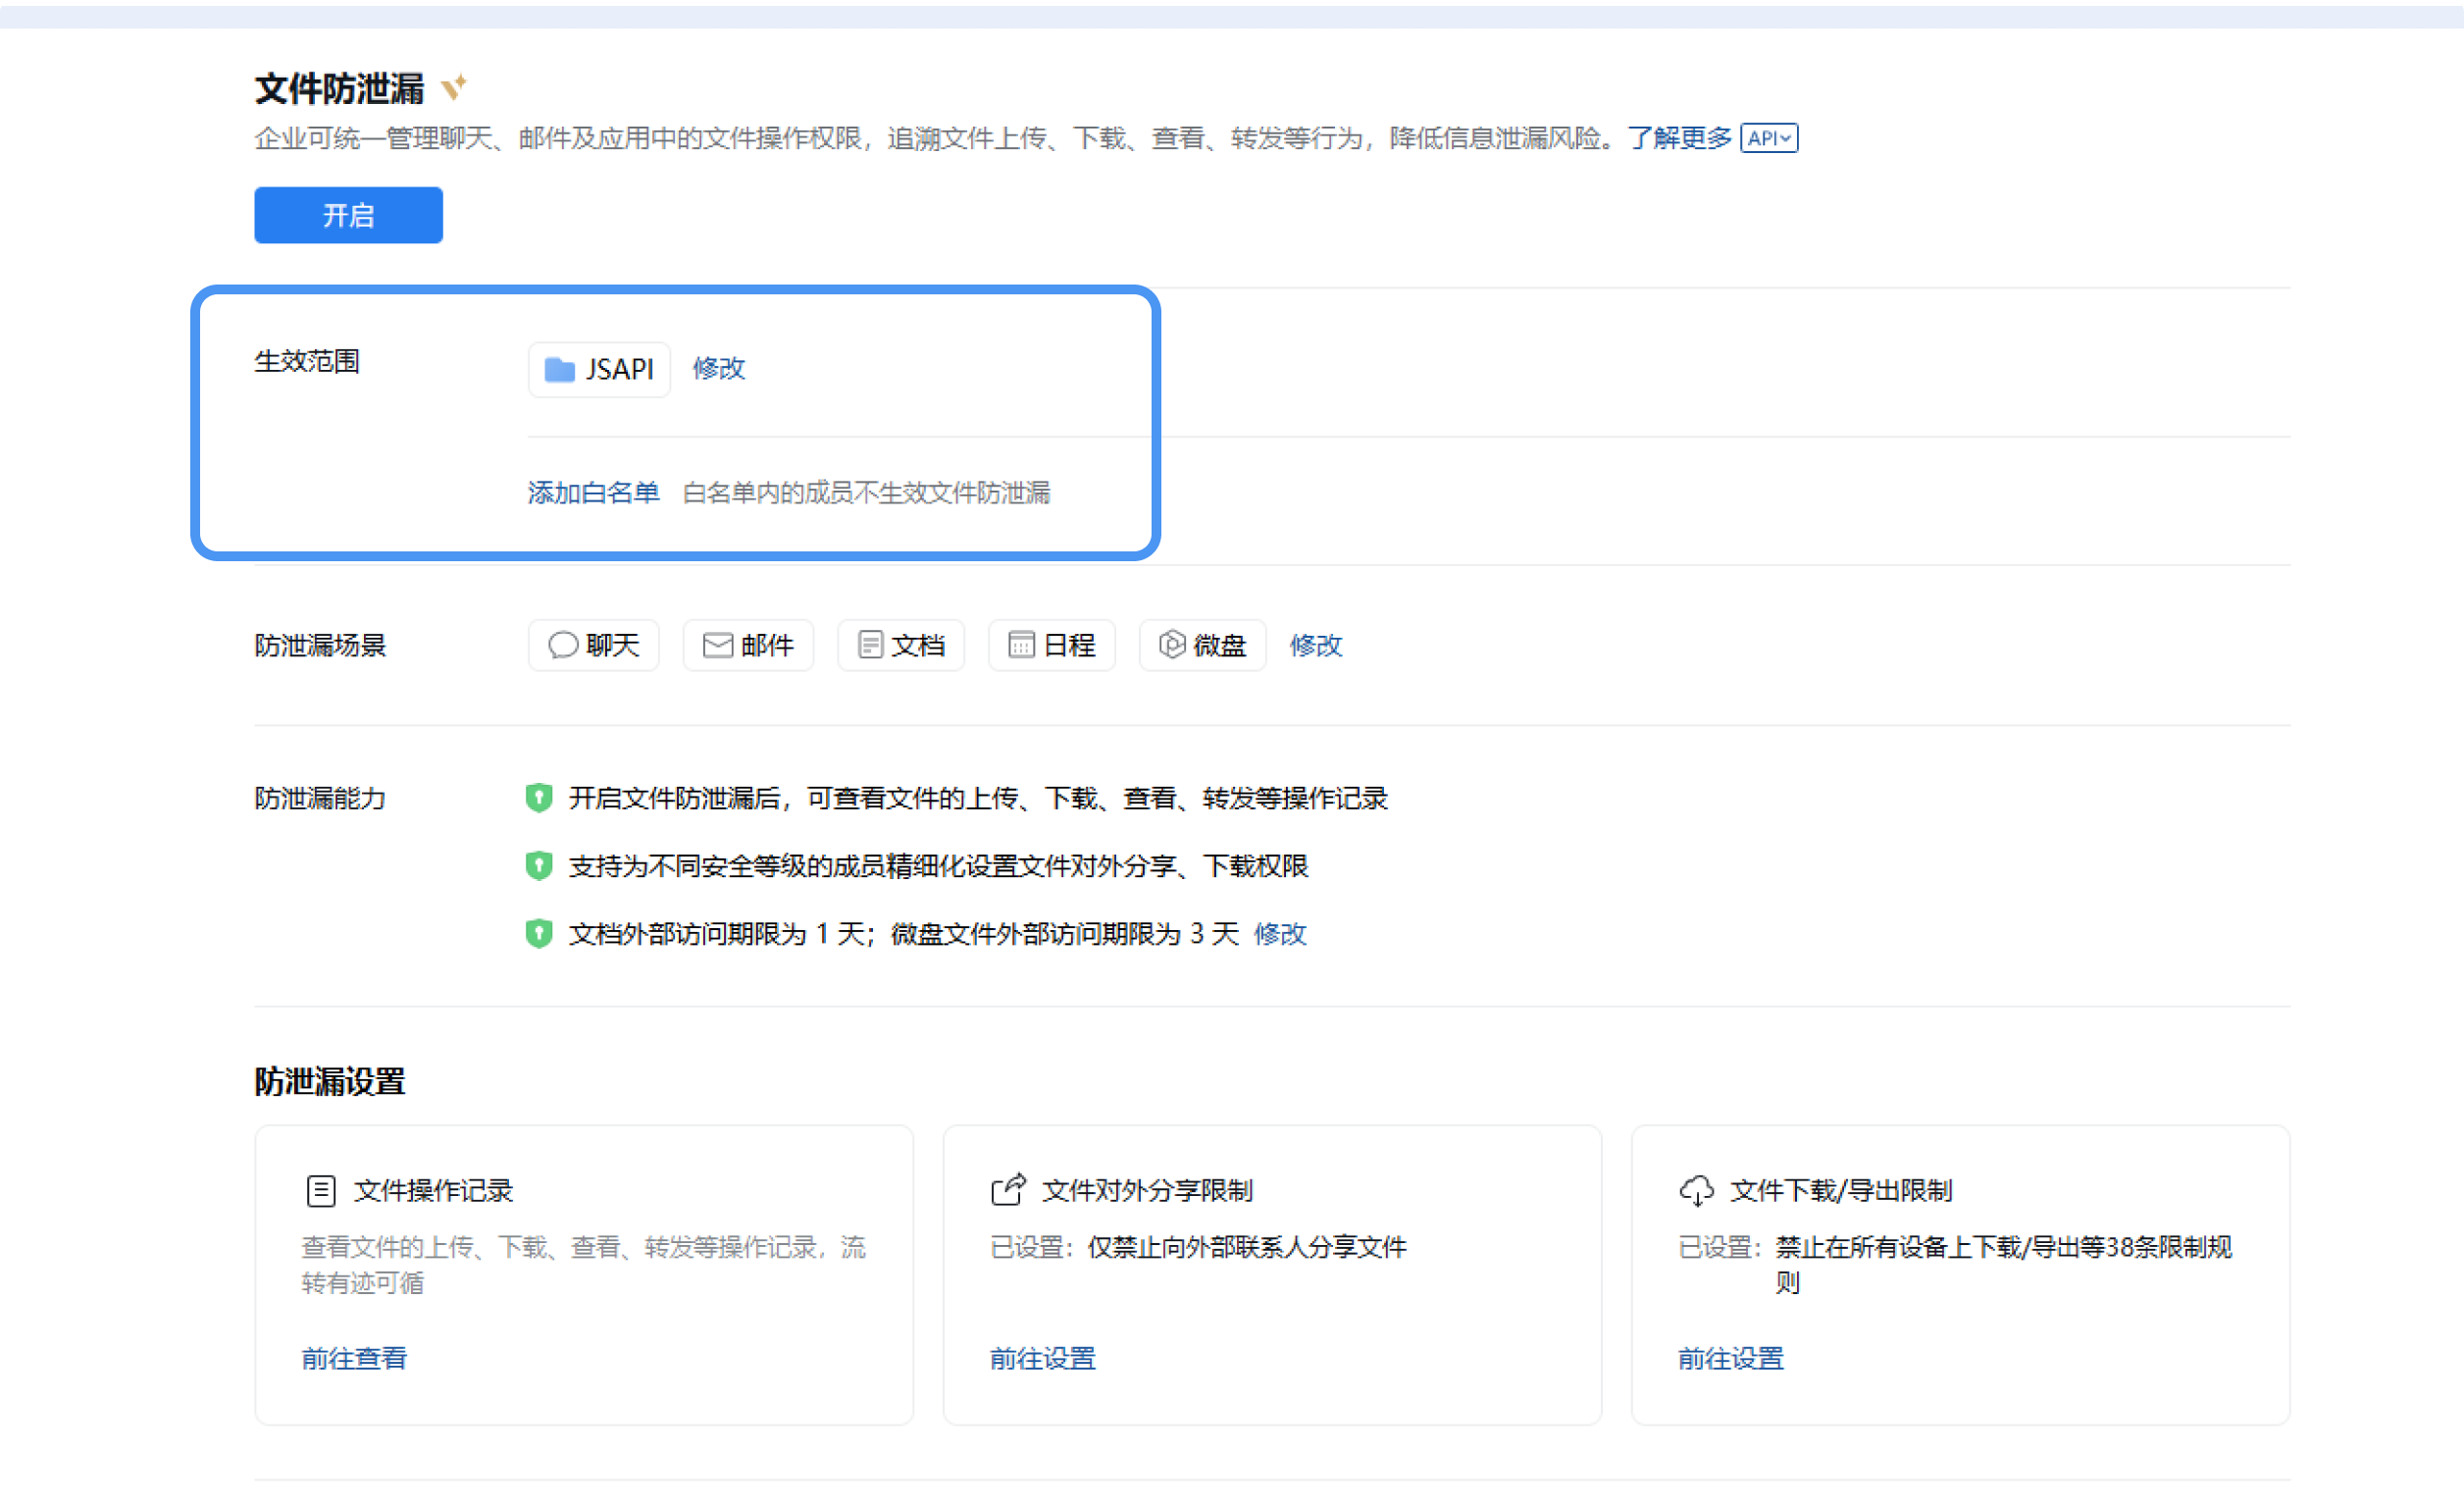Click the 文件防泄漏 page title
This screenshot has height=1507, width=2464.
point(339,89)
